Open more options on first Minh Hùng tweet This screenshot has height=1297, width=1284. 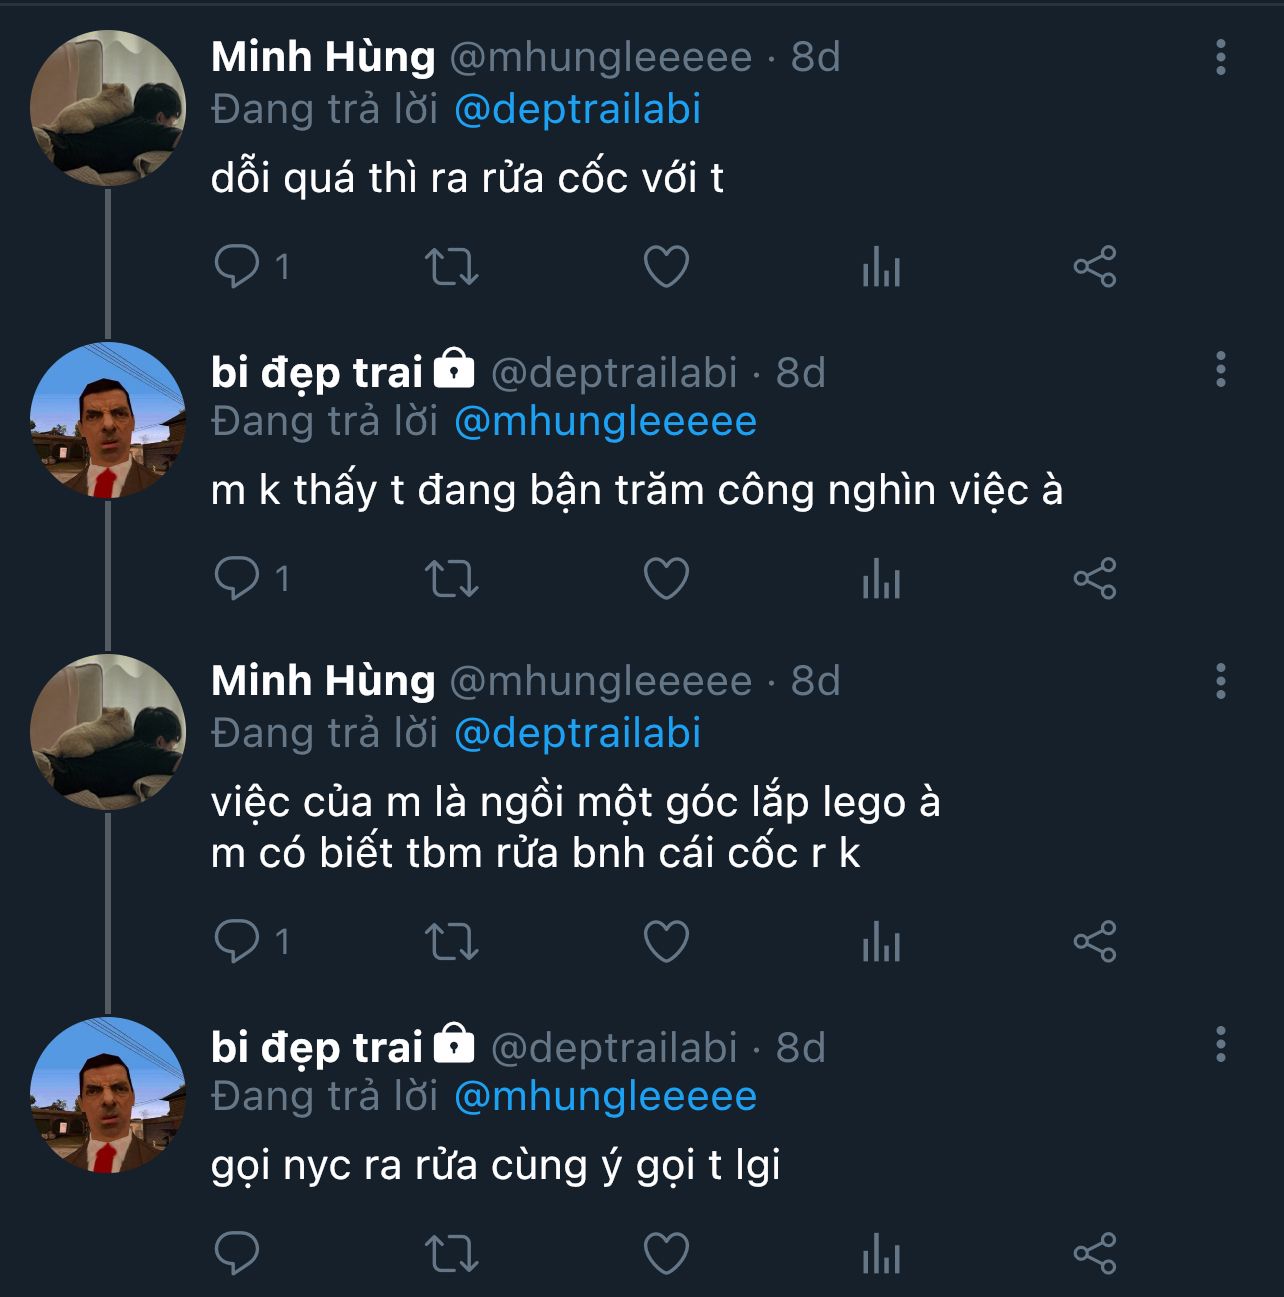click(x=1220, y=58)
